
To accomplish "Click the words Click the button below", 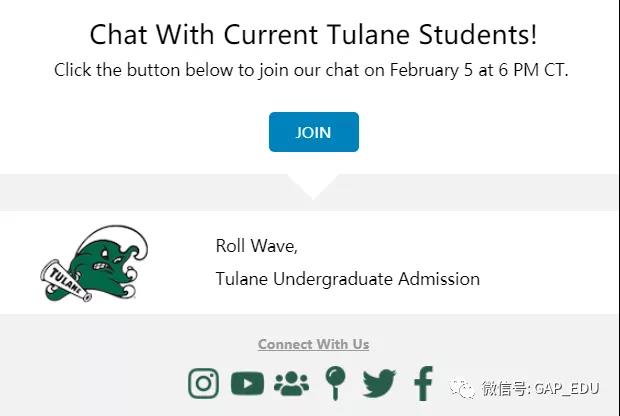I will (144, 70).
